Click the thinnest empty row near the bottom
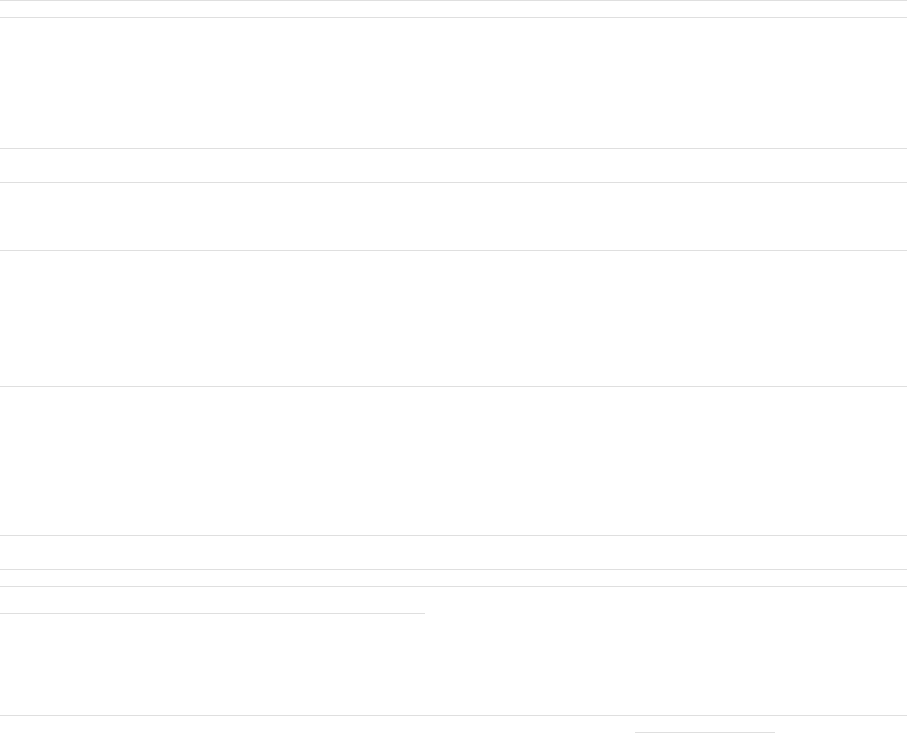 (453, 578)
